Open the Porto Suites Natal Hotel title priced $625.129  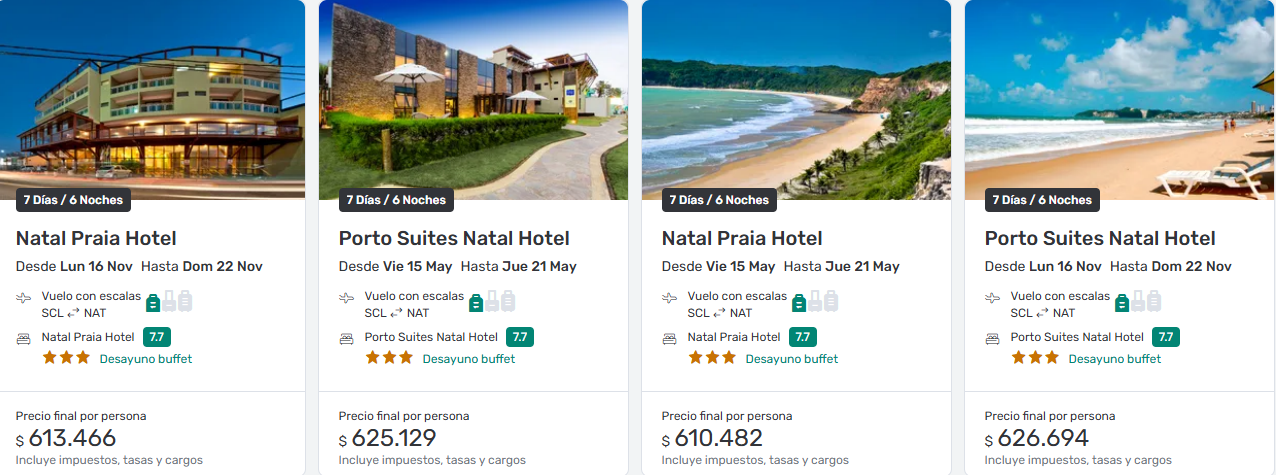tap(454, 238)
